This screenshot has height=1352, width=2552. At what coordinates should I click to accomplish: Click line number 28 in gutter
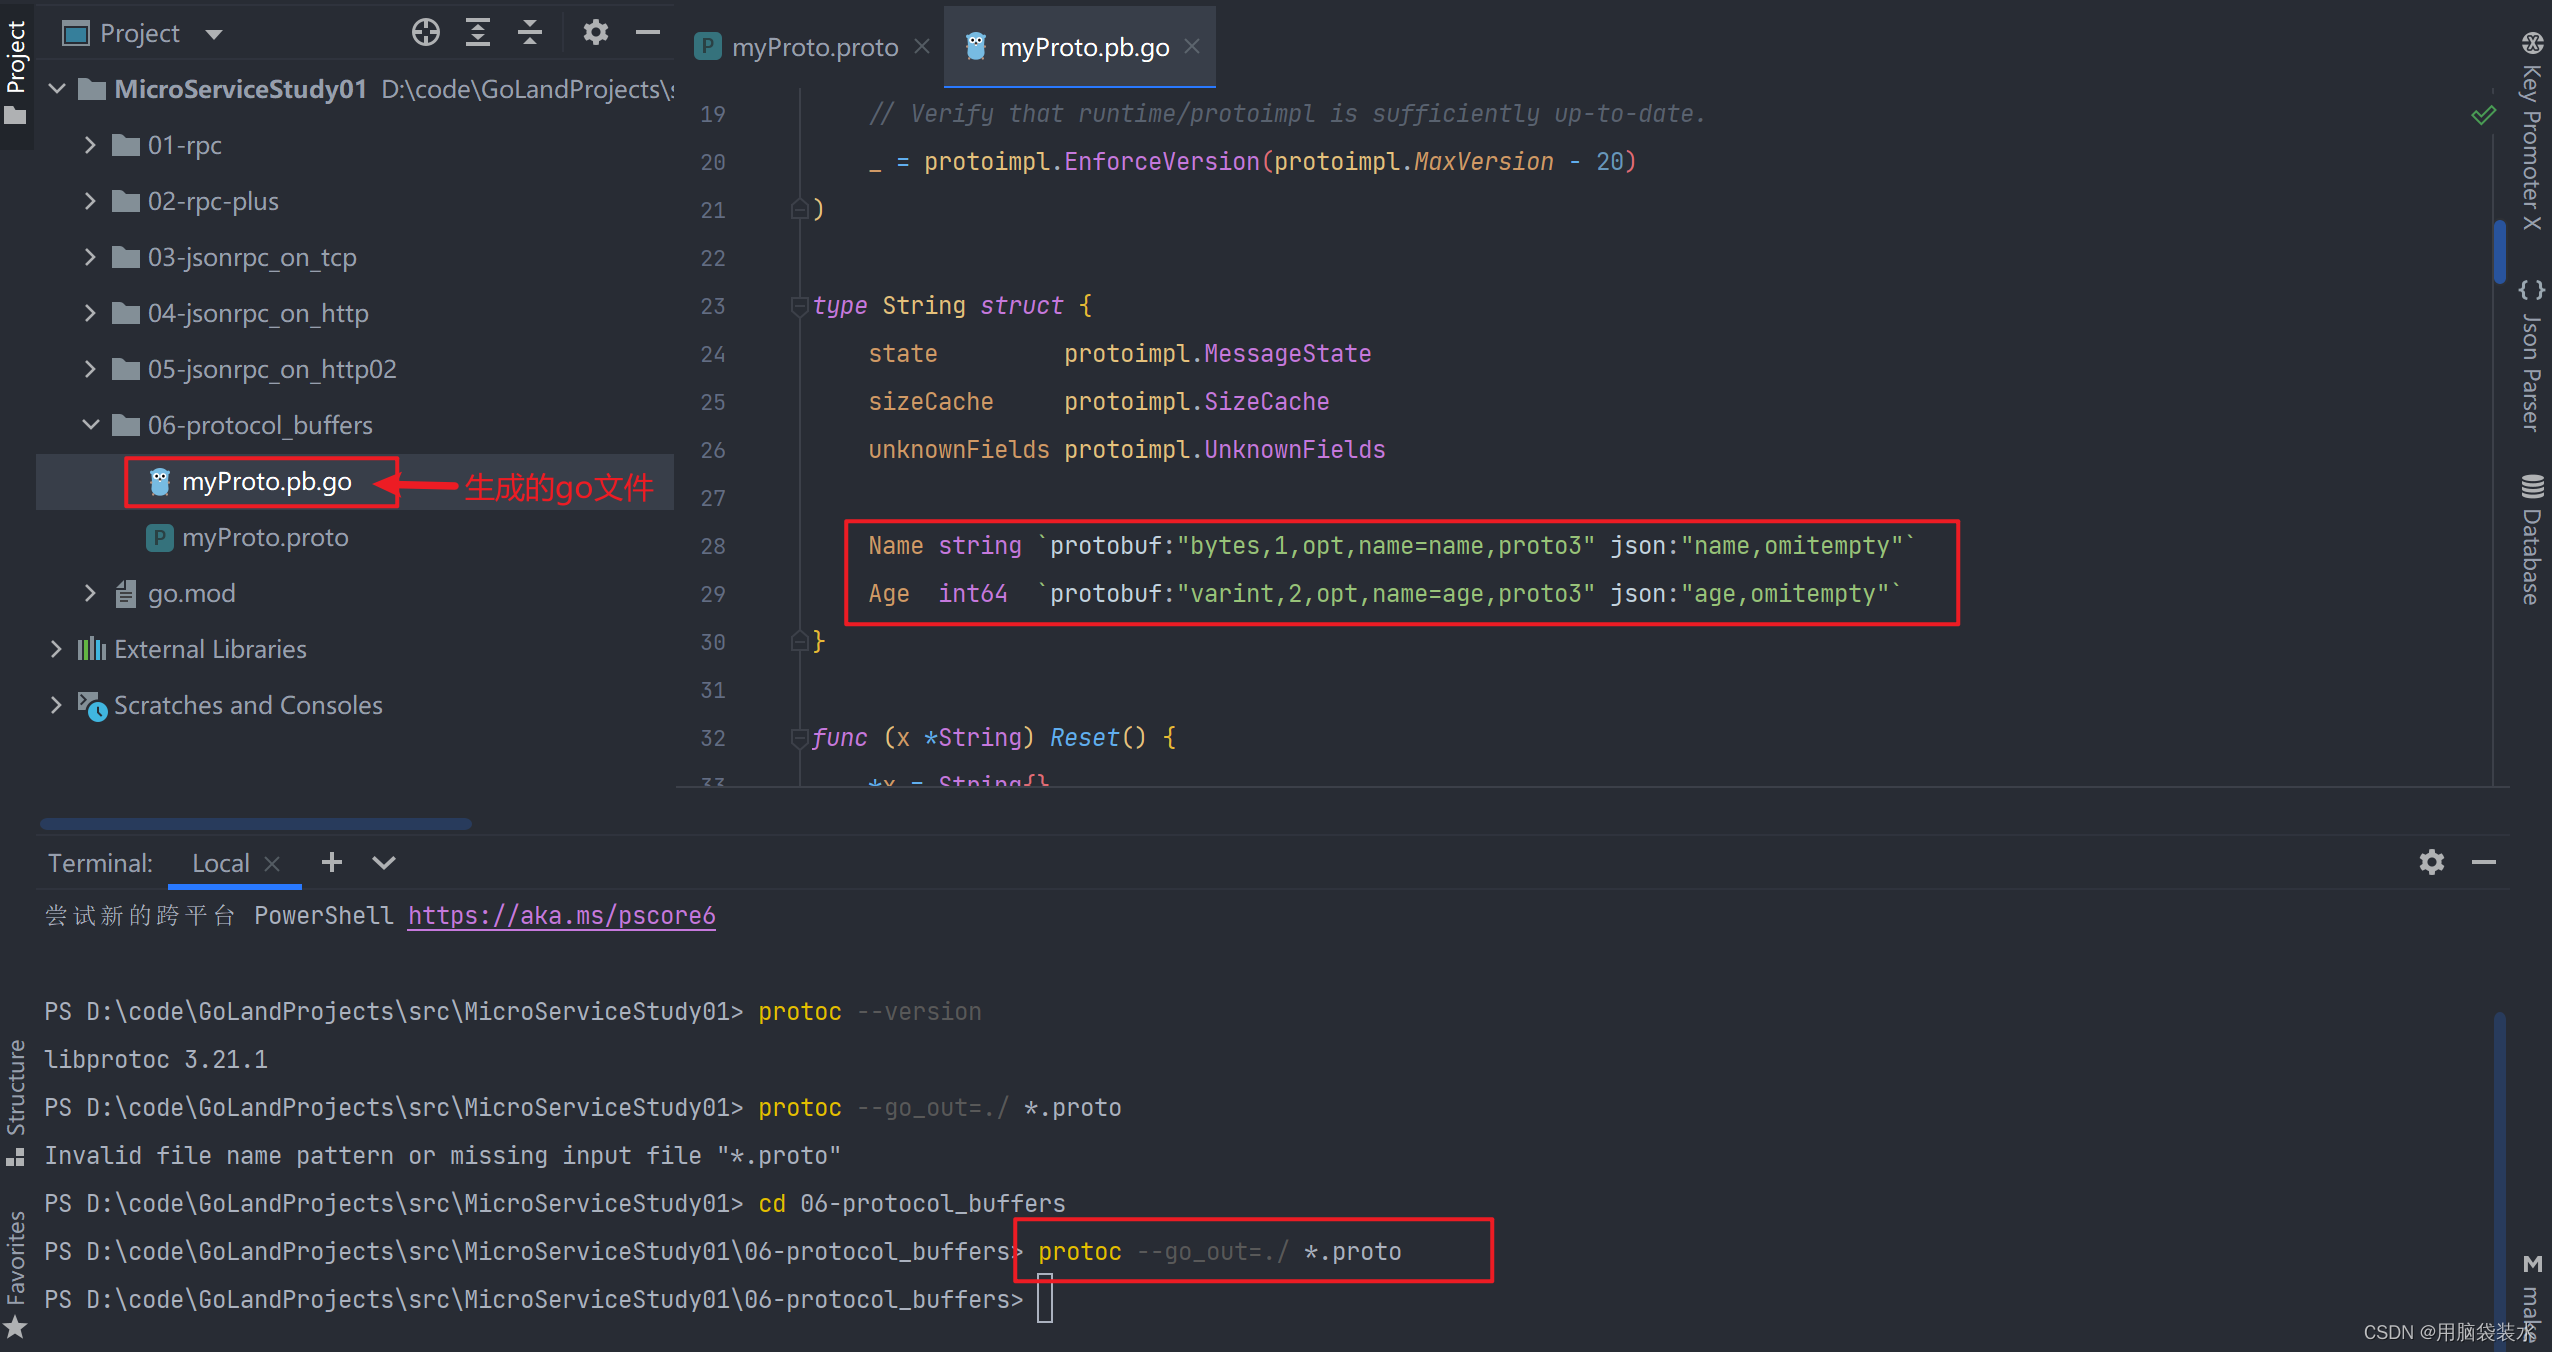pos(713,546)
